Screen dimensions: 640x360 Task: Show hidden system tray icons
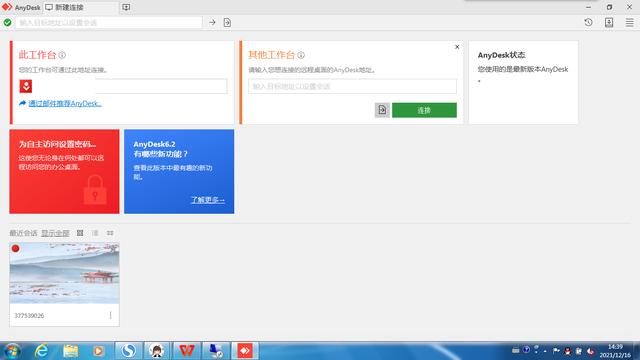tap(545, 351)
